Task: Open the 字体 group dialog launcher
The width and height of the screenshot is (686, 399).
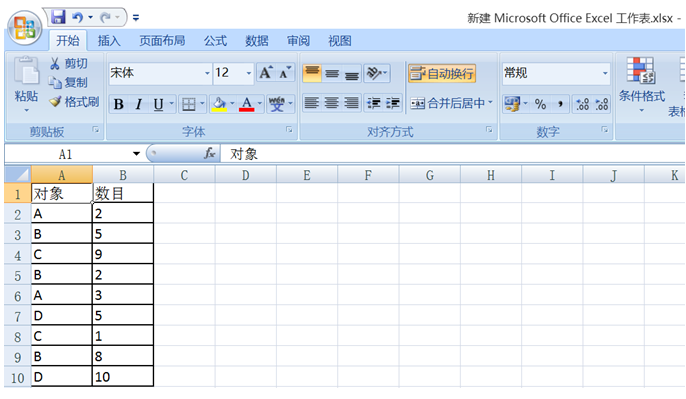Action: click(x=289, y=130)
